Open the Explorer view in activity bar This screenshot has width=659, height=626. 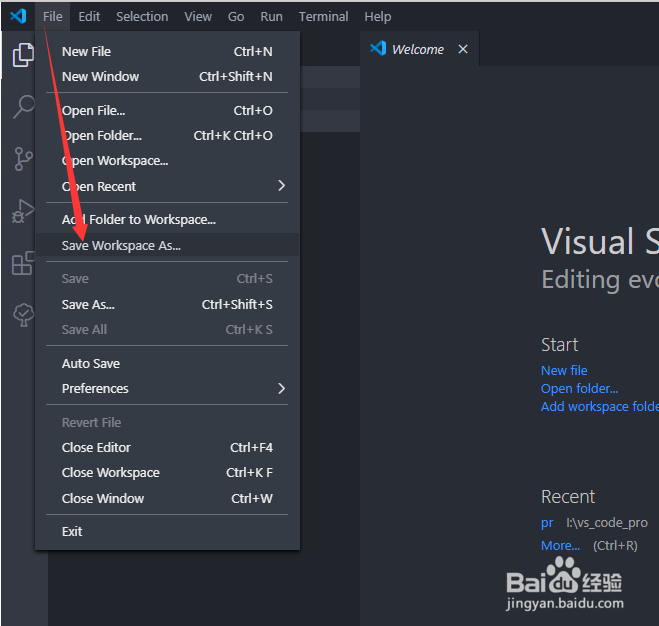point(23,55)
